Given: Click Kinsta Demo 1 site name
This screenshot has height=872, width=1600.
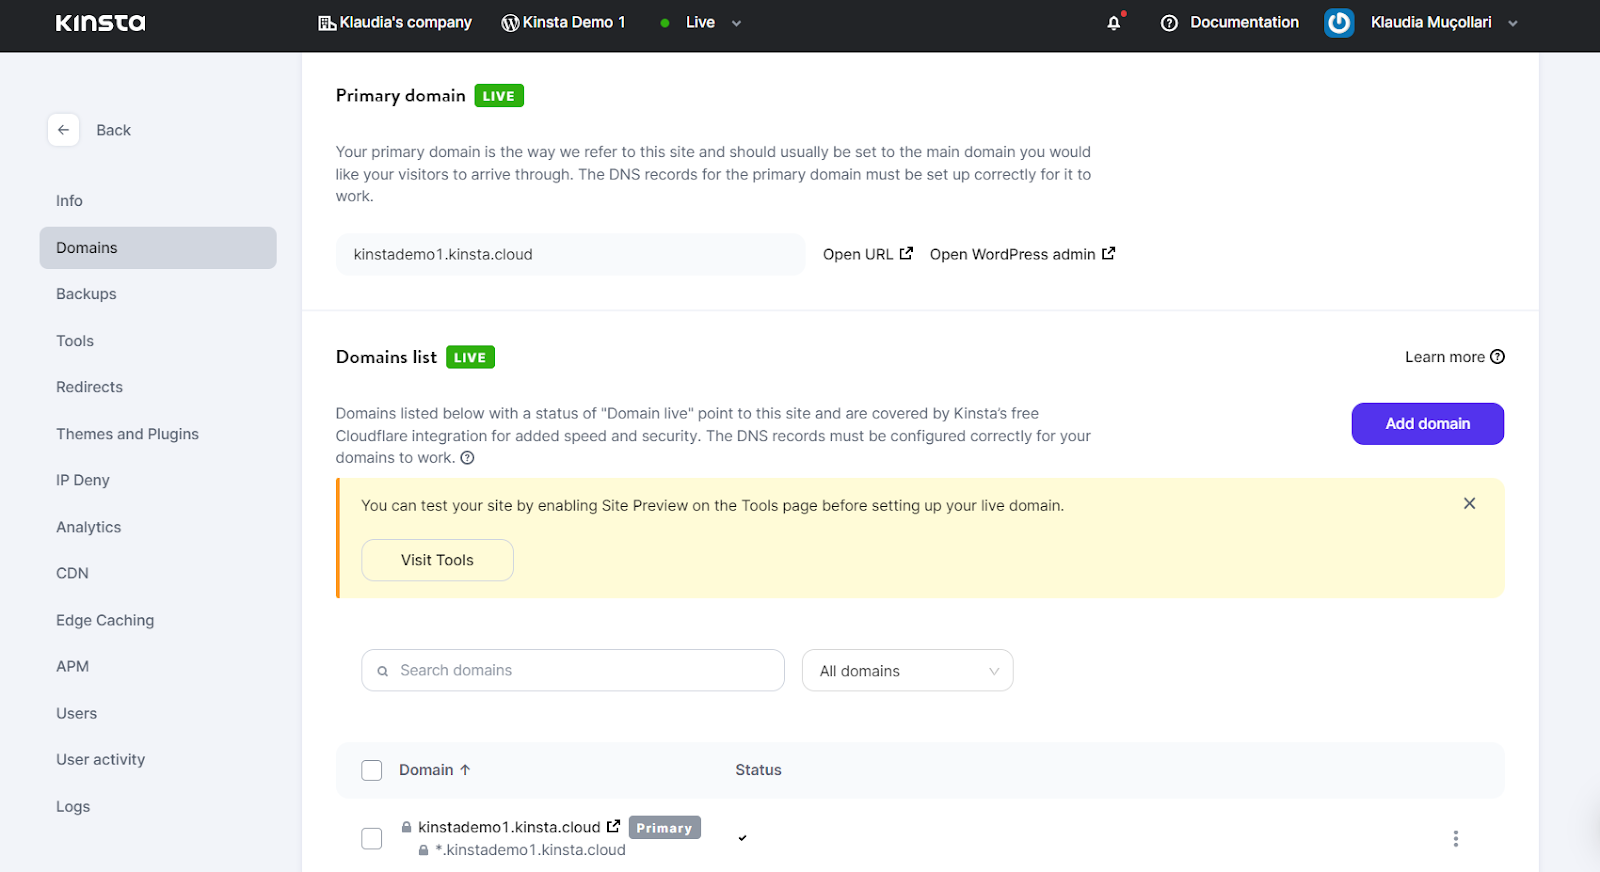Looking at the screenshot, I should click(574, 22).
